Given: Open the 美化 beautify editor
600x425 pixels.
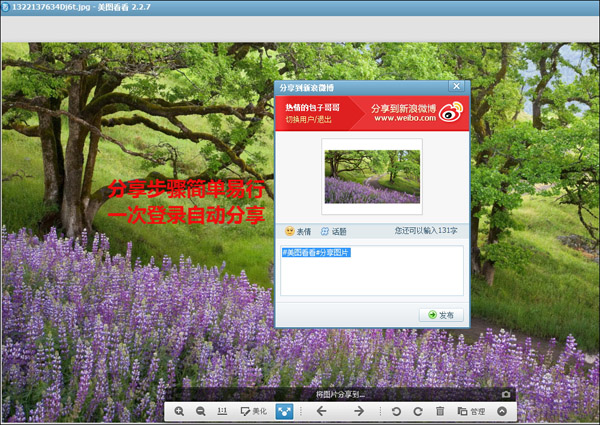Looking at the screenshot, I should (x=253, y=411).
